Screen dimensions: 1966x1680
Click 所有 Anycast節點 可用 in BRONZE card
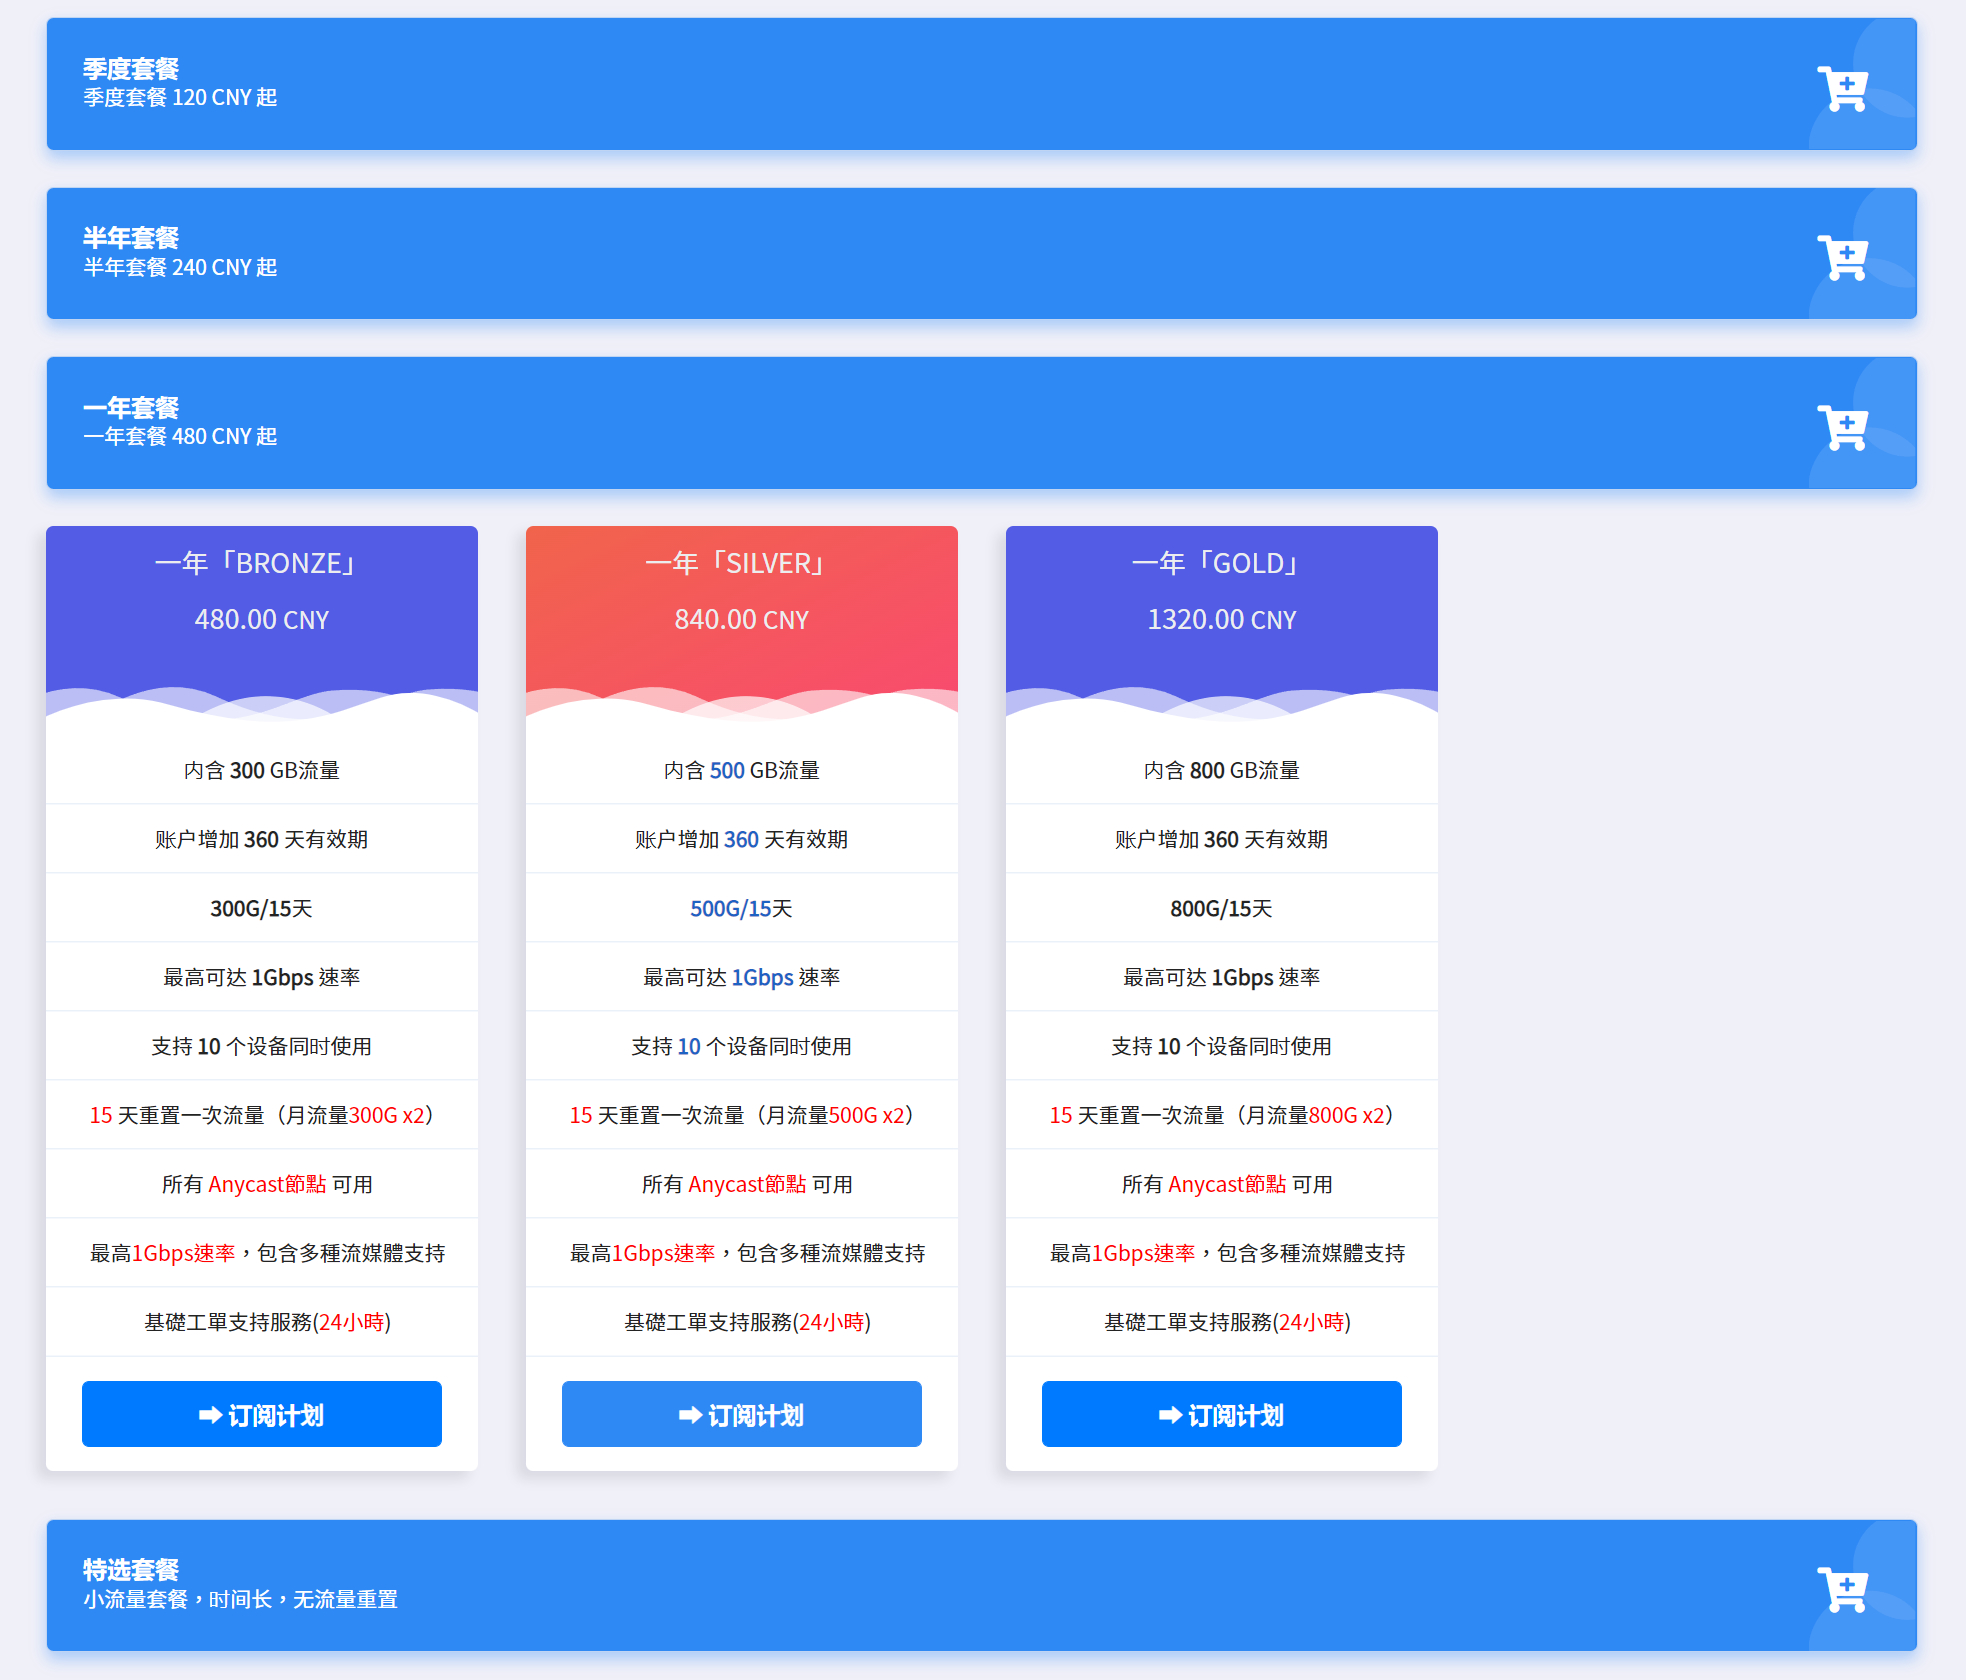click(267, 1184)
